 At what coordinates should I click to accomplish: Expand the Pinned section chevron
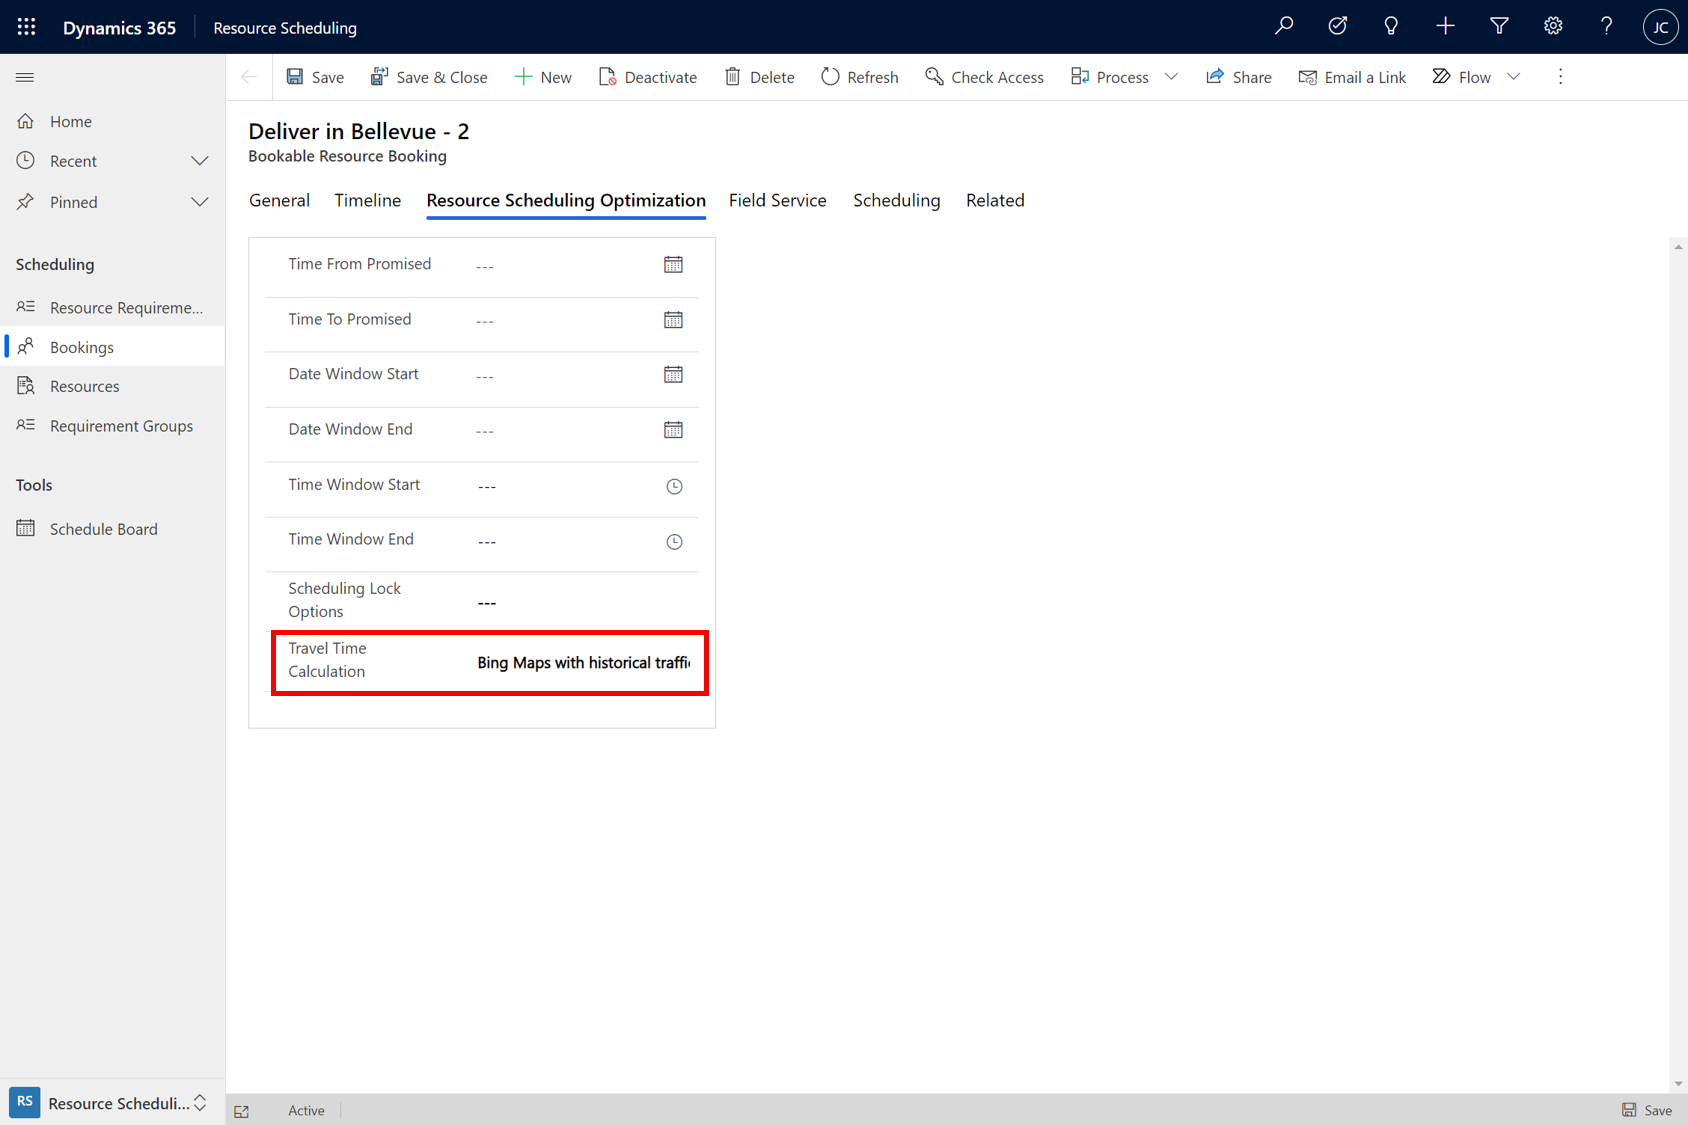coord(200,202)
